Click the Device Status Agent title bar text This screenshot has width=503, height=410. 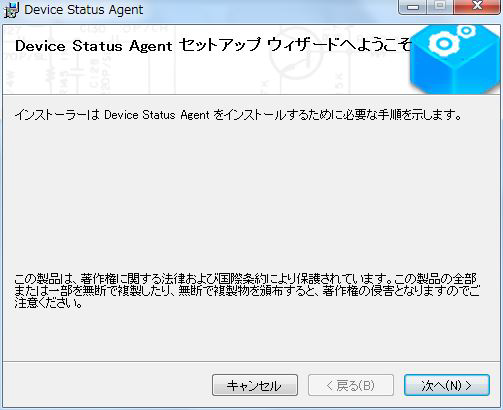coord(84,10)
